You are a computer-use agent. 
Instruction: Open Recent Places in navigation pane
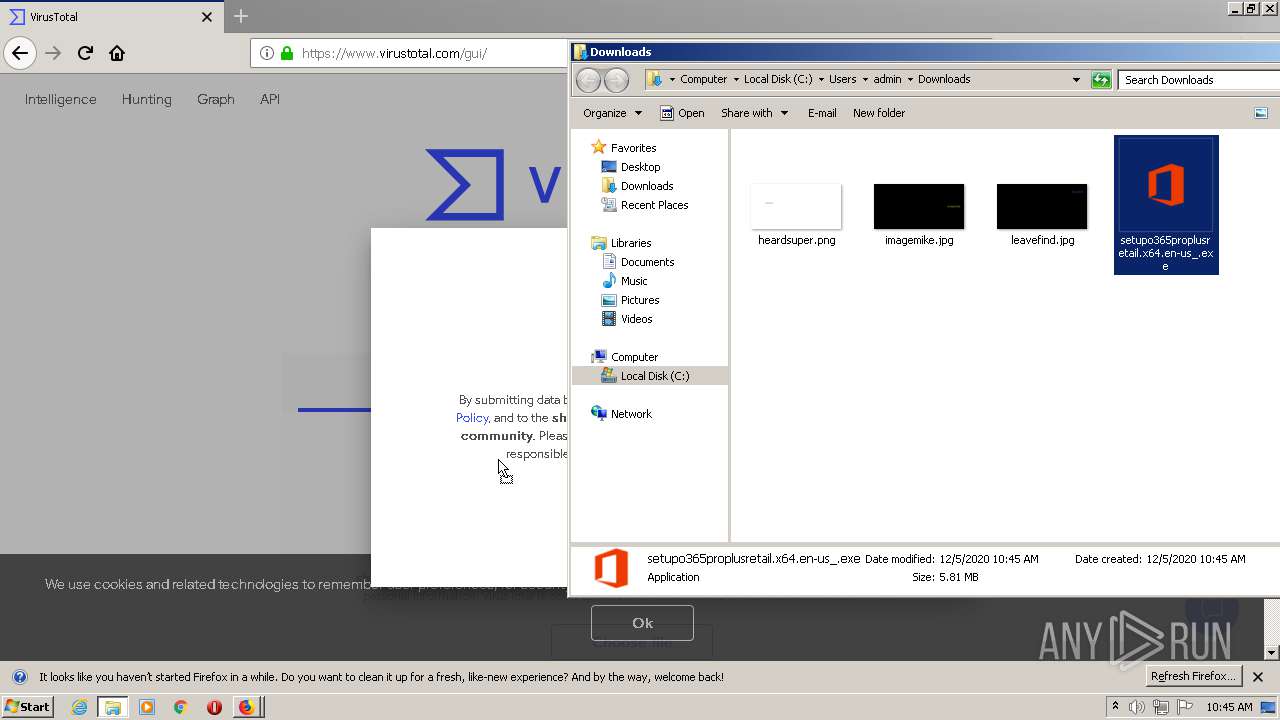pos(645,205)
